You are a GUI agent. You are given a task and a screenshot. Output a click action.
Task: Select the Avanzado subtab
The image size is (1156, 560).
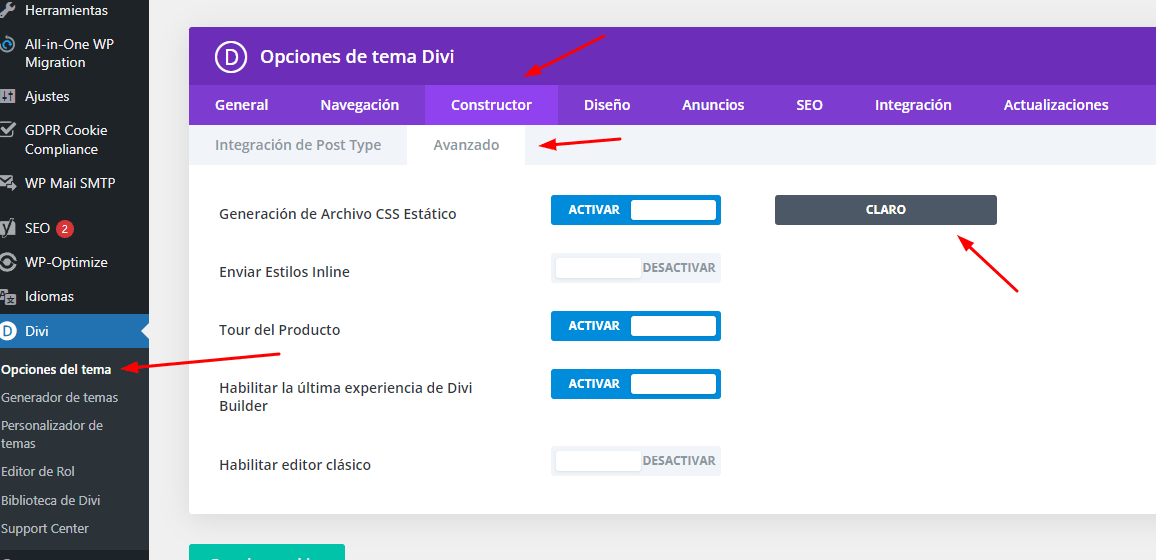(466, 144)
